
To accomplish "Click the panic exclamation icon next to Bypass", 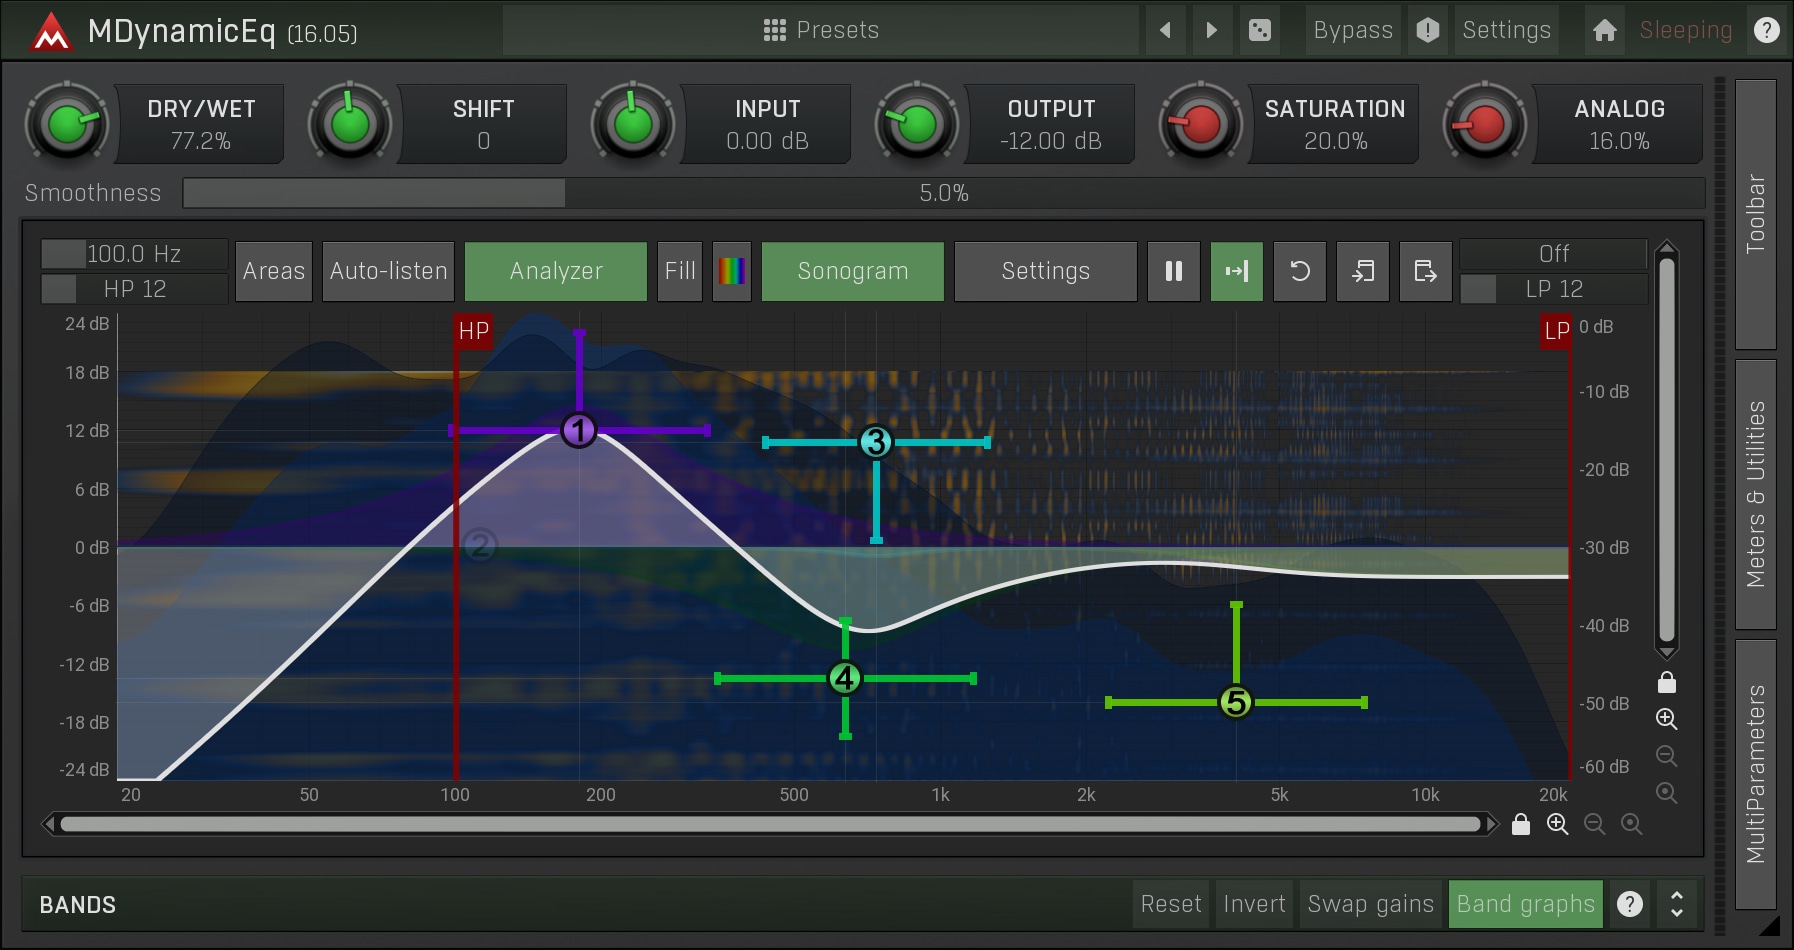I will coord(1428,30).
